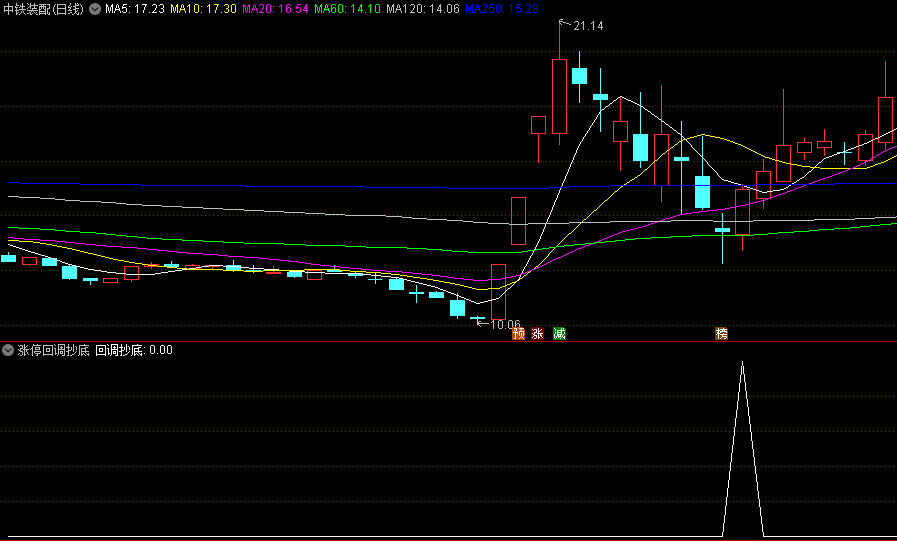The width and height of the screenshot is (897, 541).
Task: Select the MA120: 14.06 label
Action: [423, 9]
